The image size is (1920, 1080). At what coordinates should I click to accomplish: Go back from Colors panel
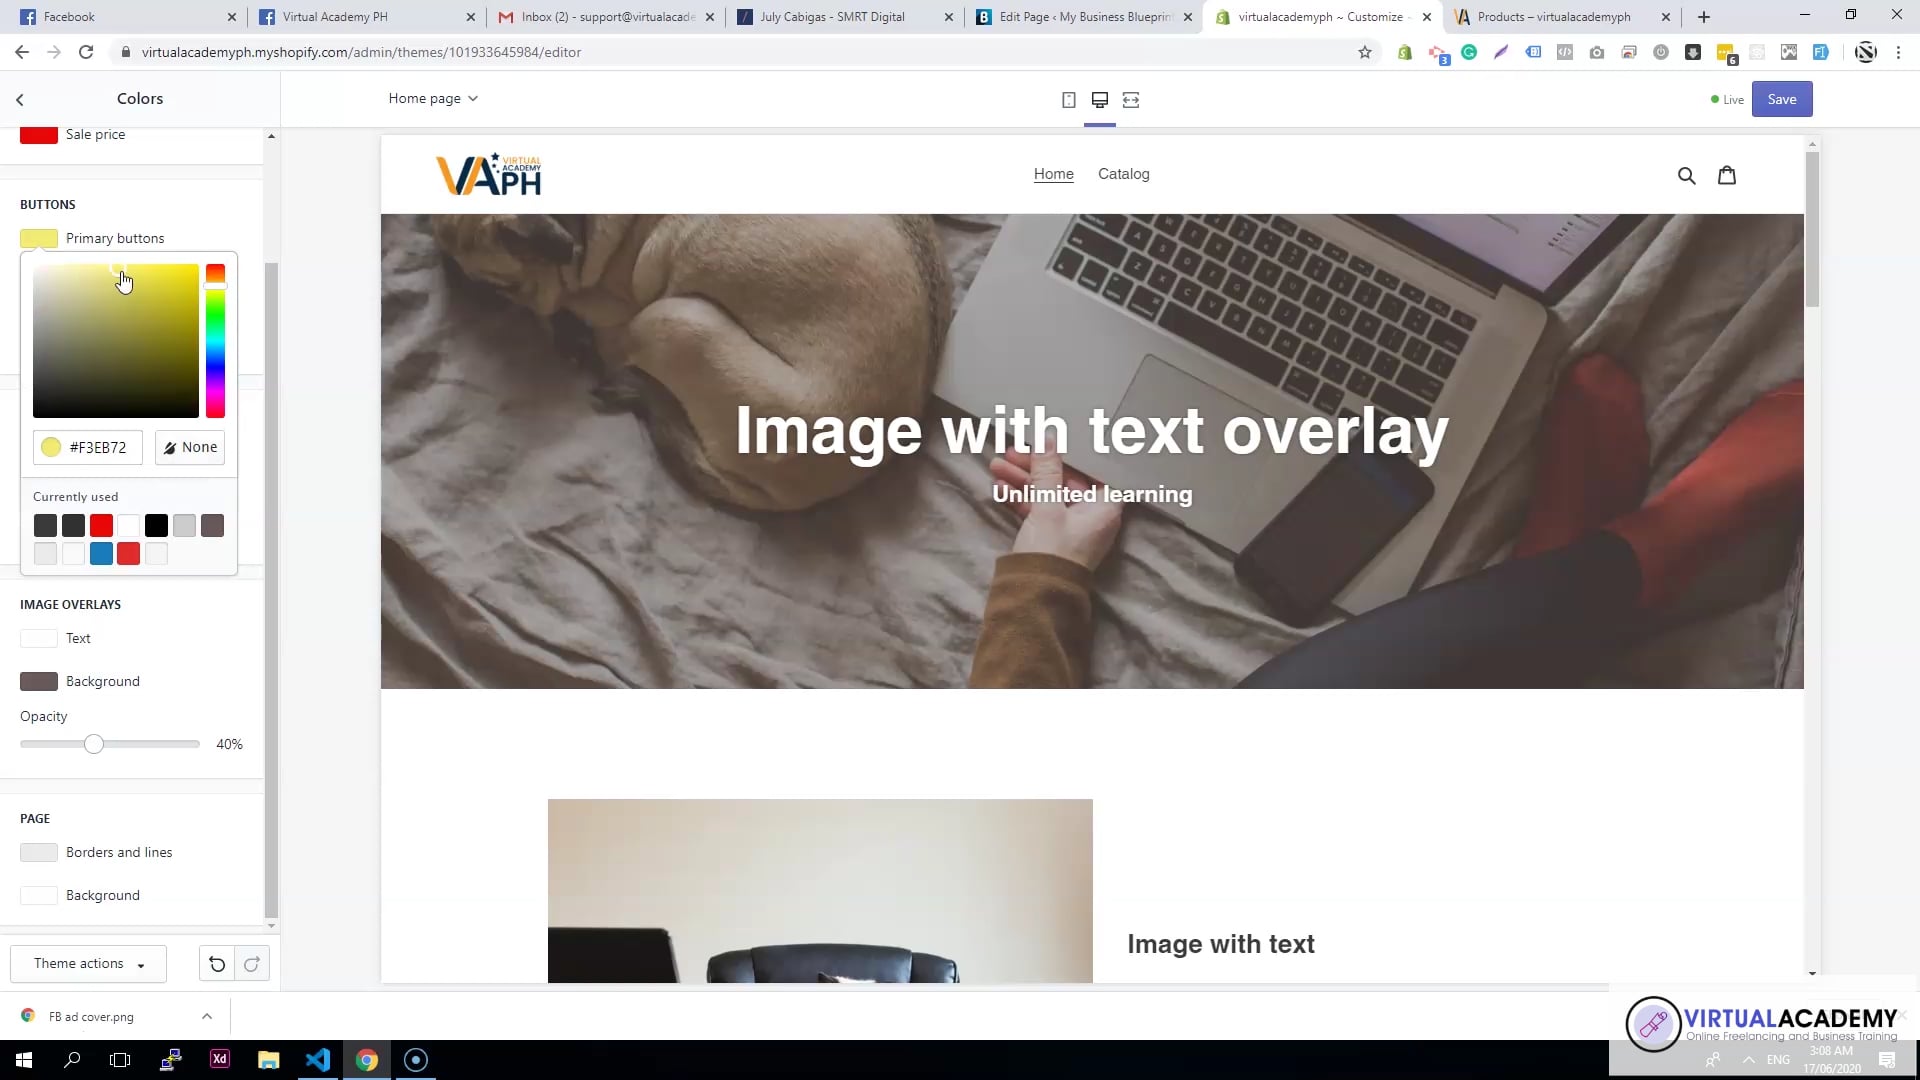pos(20,99)
